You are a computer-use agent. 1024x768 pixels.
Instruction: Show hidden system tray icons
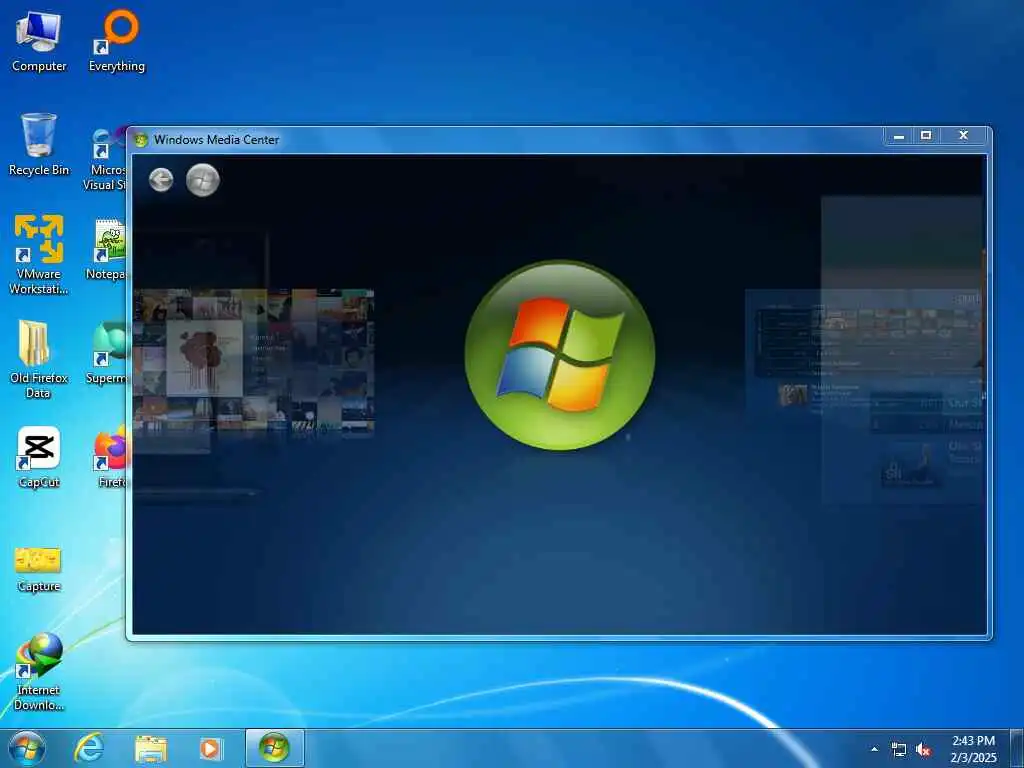[x=874, y=749]
